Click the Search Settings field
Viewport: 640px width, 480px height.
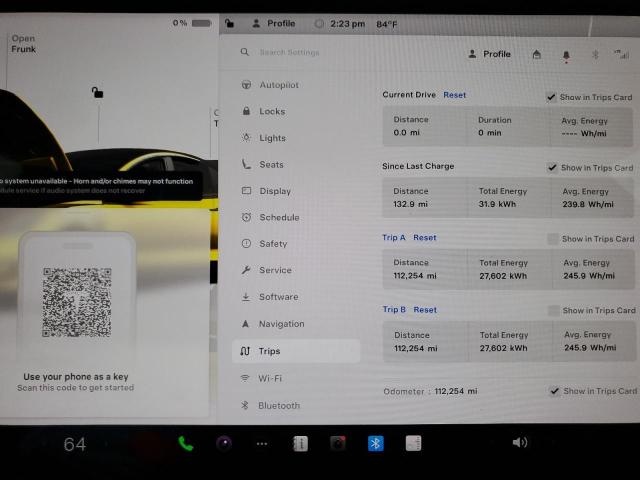tap(289, 52)
